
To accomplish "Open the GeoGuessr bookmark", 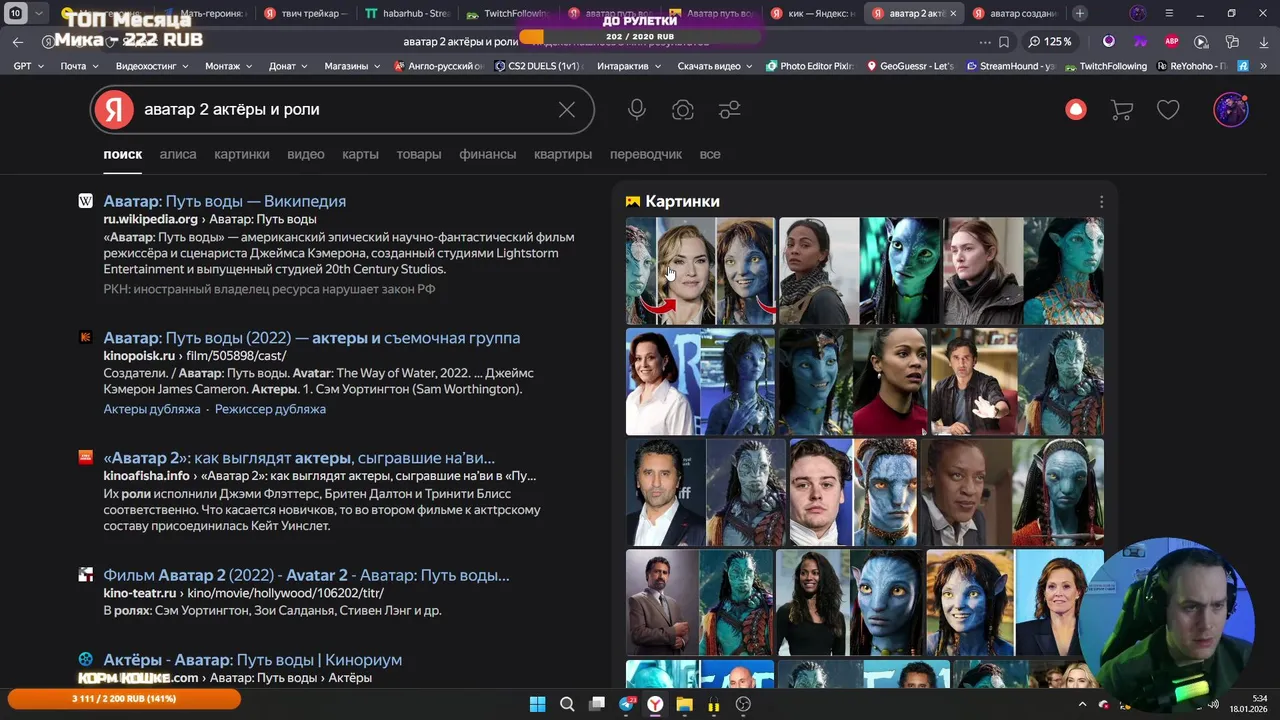I will click(910, 66).
